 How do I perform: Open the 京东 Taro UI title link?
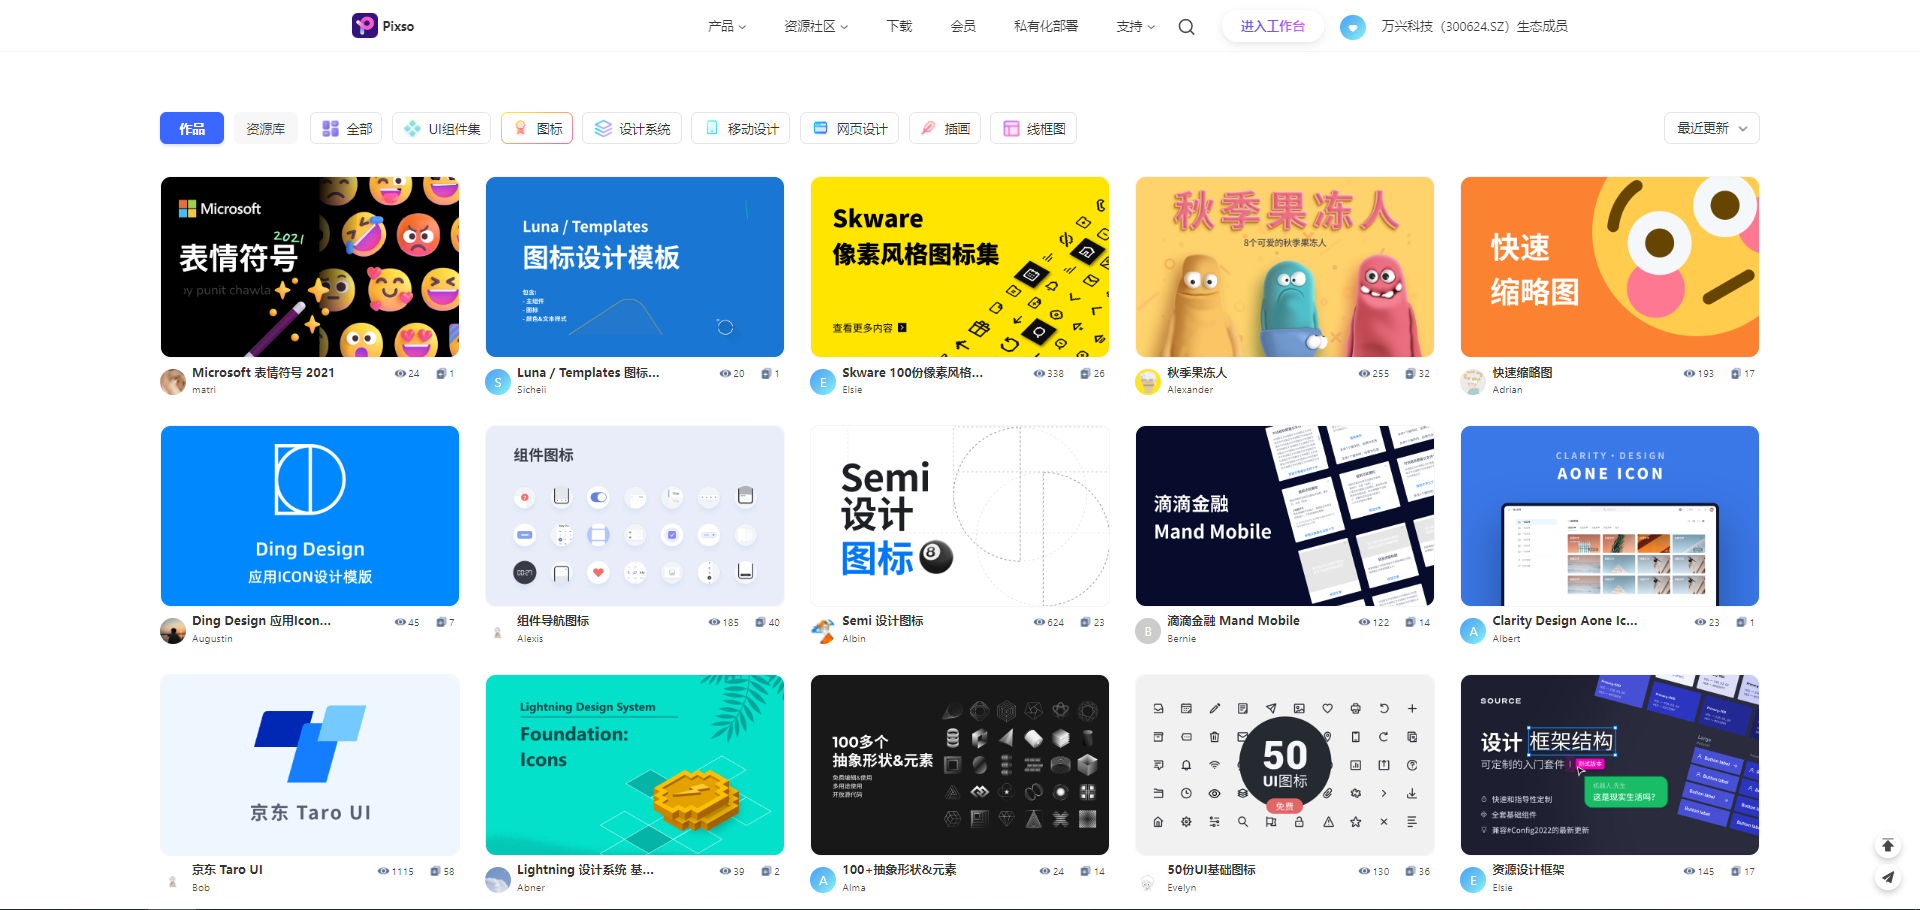(x=227, y=870)
